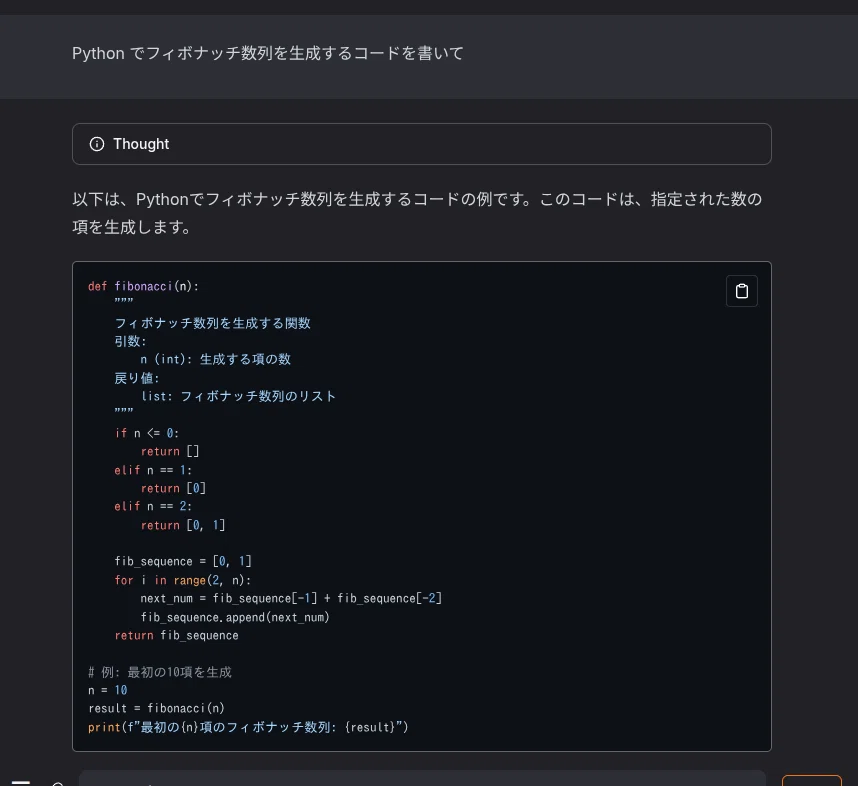Click the user prompt 'Python でフィボナッチ数列を生成するコードを書いて'
Image resolution: width=858 pixels, height=786 pixels.
point(268,53)
